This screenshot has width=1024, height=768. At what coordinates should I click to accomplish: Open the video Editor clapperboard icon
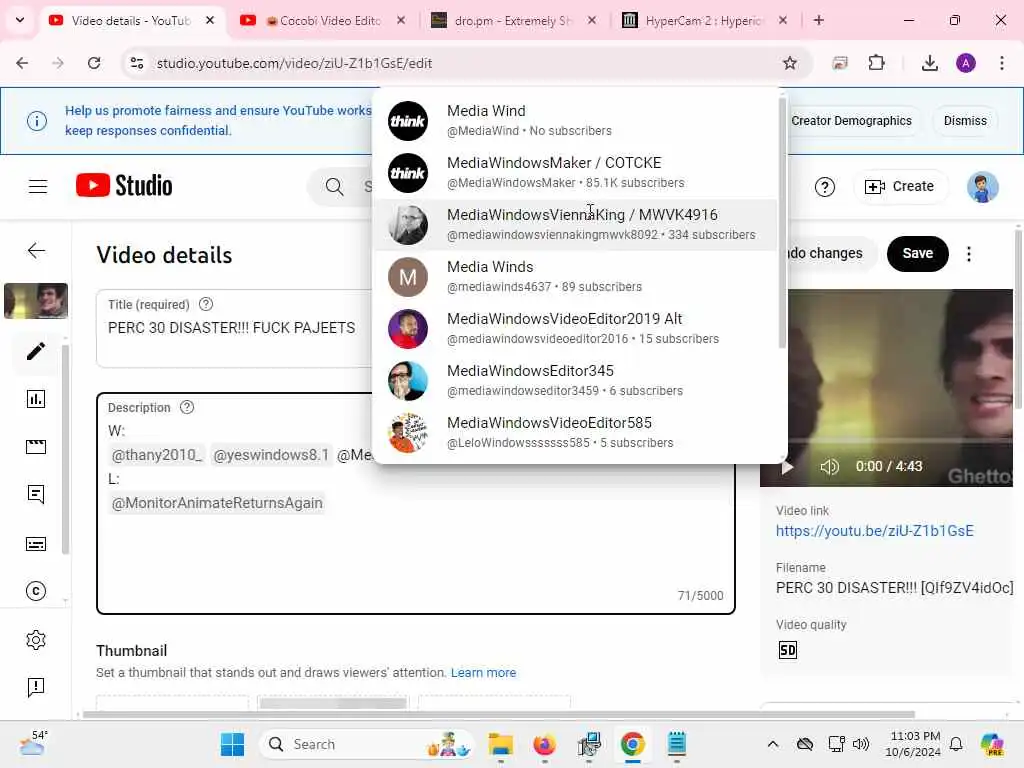coord(36,447)
